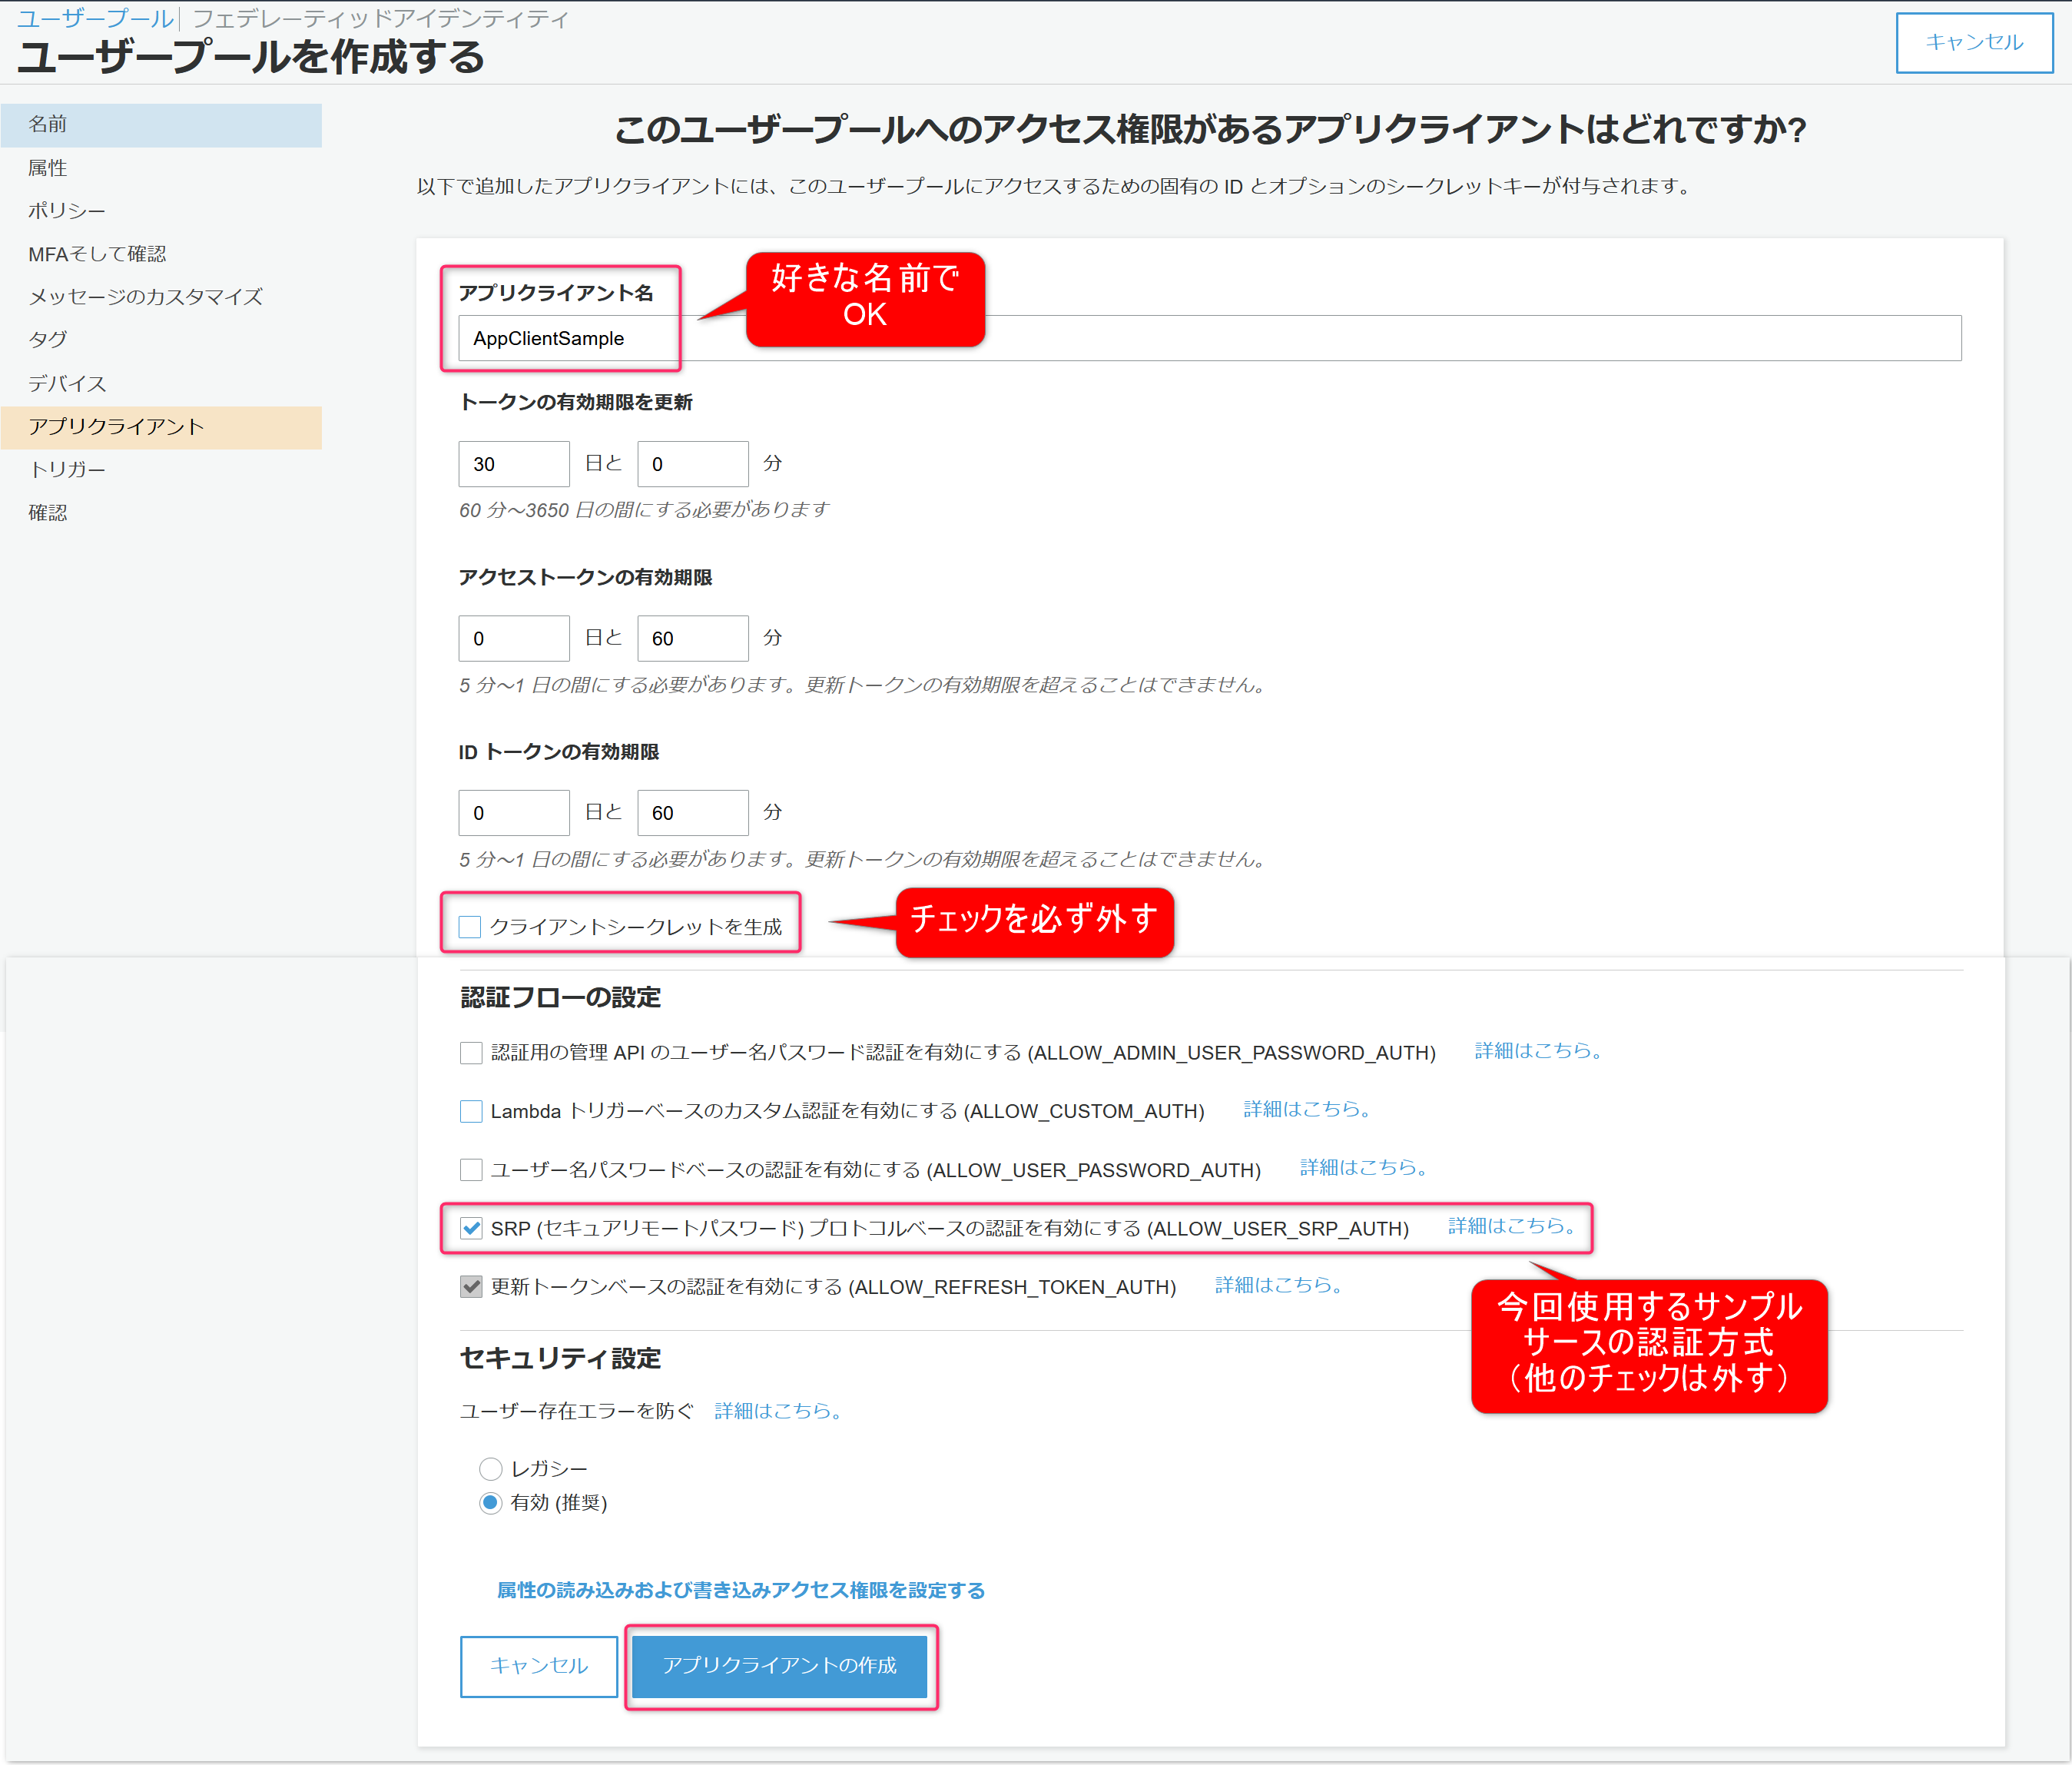Open 詳細はこちら link for ALLOW_CUSTOM_AUTH

tap(1305, 1109)
